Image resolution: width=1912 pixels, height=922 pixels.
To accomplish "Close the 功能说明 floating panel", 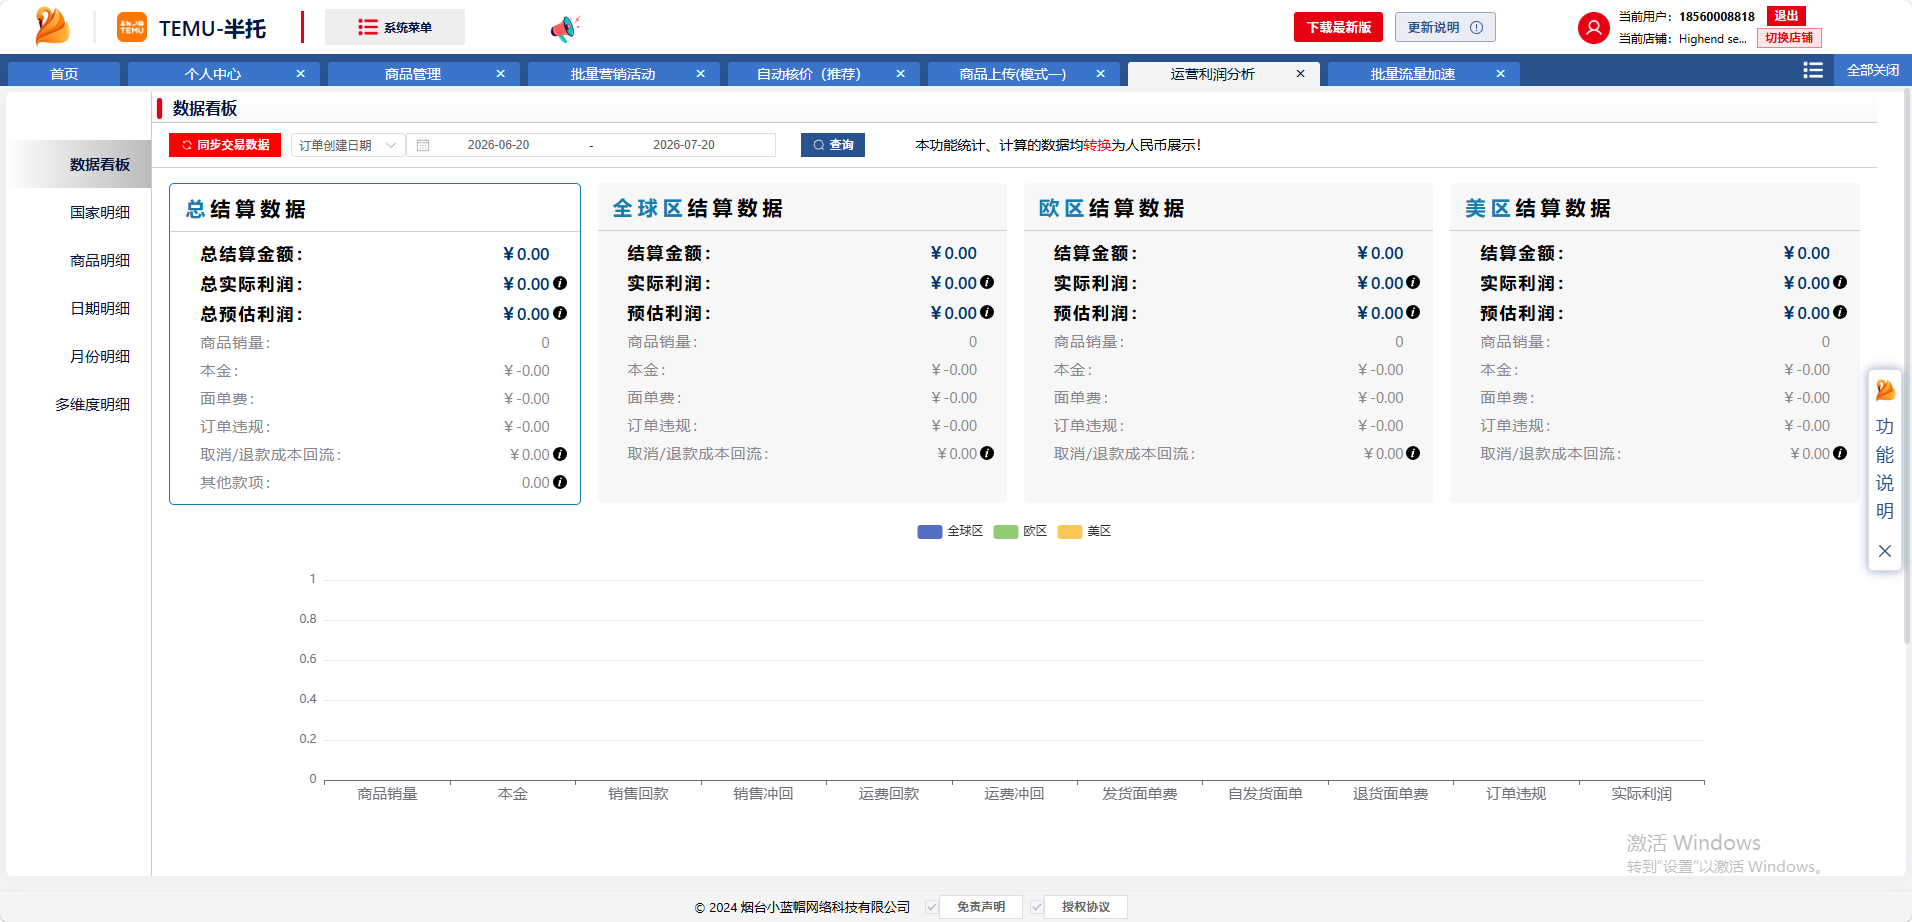I will [1885, 551].
